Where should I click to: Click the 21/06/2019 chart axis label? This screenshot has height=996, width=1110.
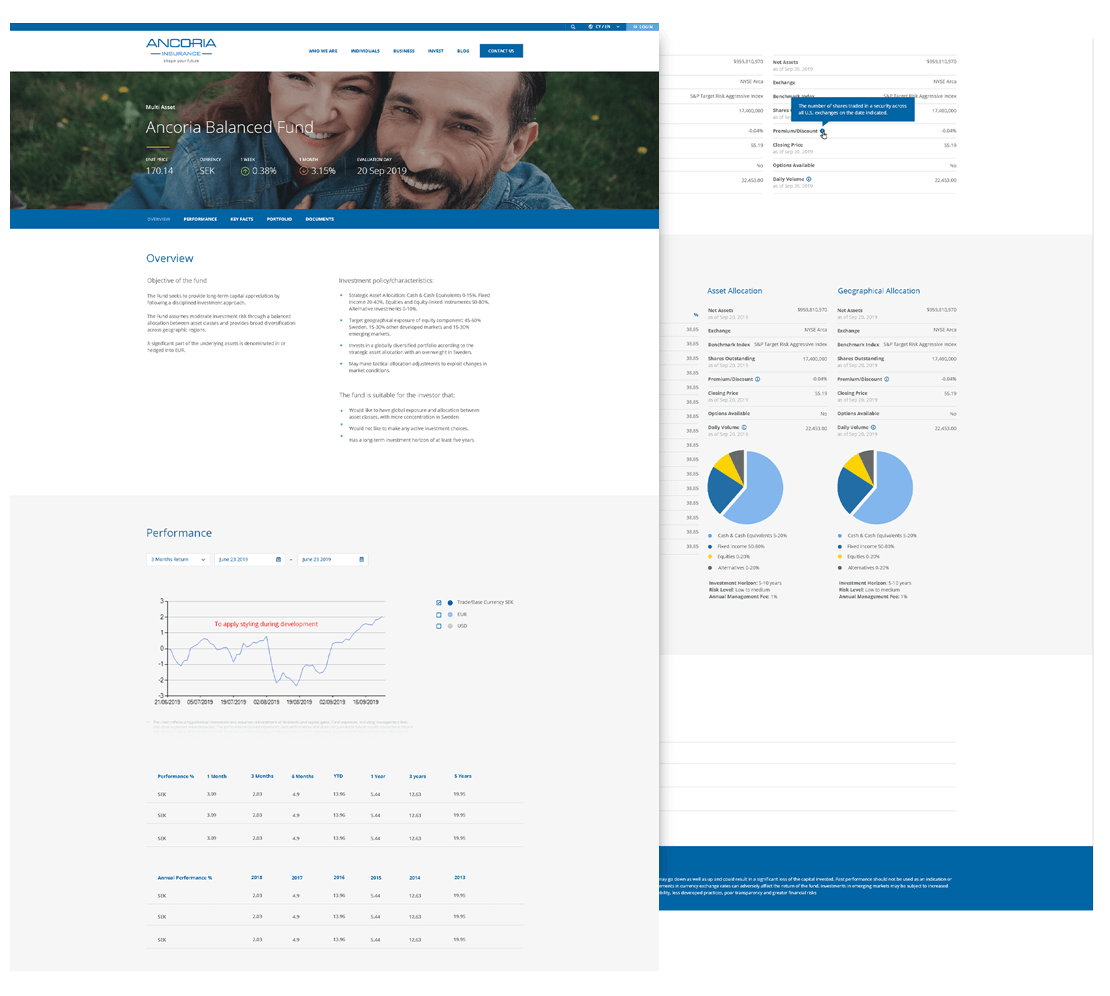[x=167, y=702]
